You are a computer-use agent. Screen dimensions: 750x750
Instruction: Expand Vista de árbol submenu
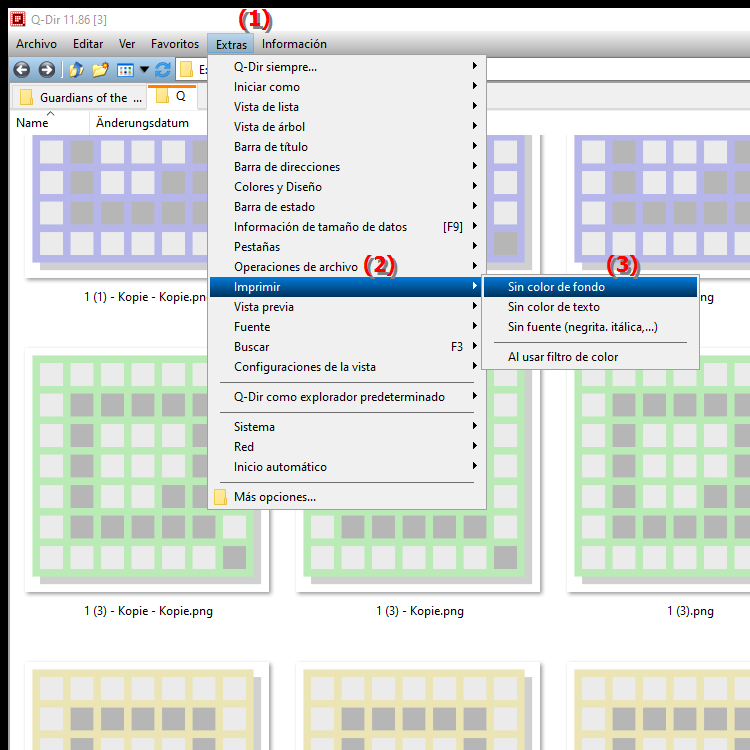(x=348, y=127)
